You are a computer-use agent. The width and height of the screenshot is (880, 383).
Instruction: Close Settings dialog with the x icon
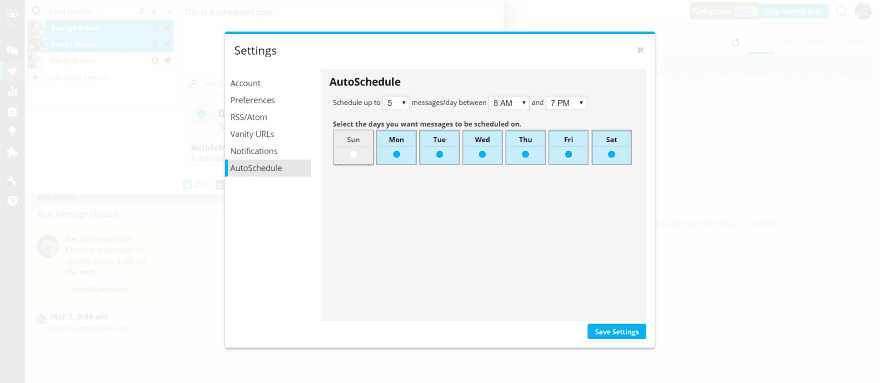tap(640, 50)
